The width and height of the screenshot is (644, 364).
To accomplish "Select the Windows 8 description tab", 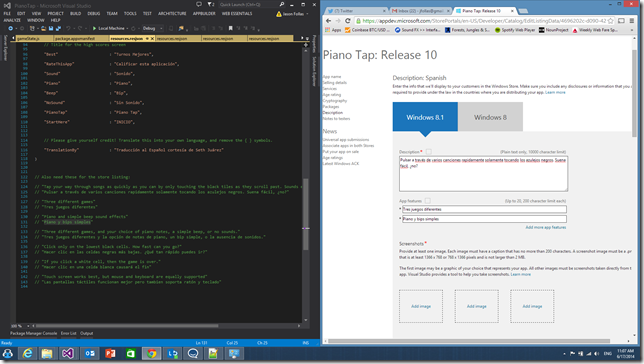I will point(490,117).
